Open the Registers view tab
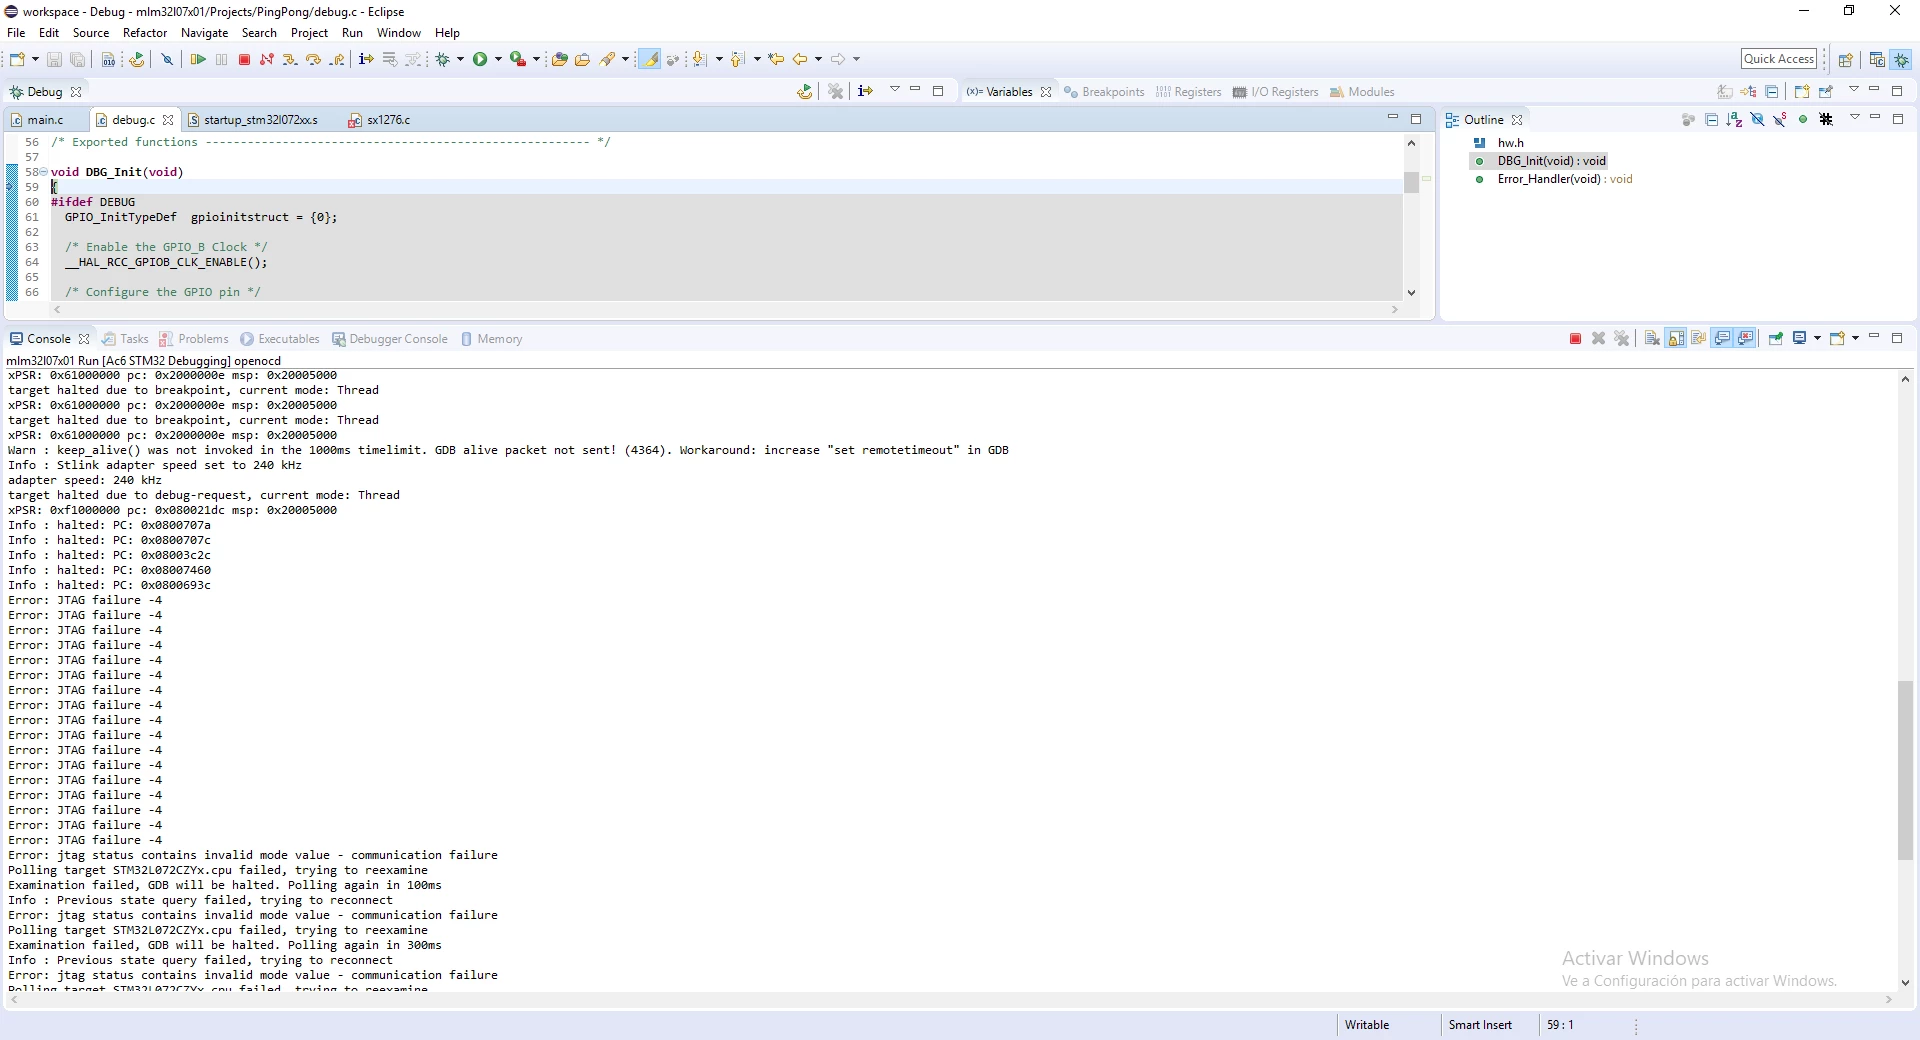This screenshot has width=1920, height=1040. click(1188, 92)
